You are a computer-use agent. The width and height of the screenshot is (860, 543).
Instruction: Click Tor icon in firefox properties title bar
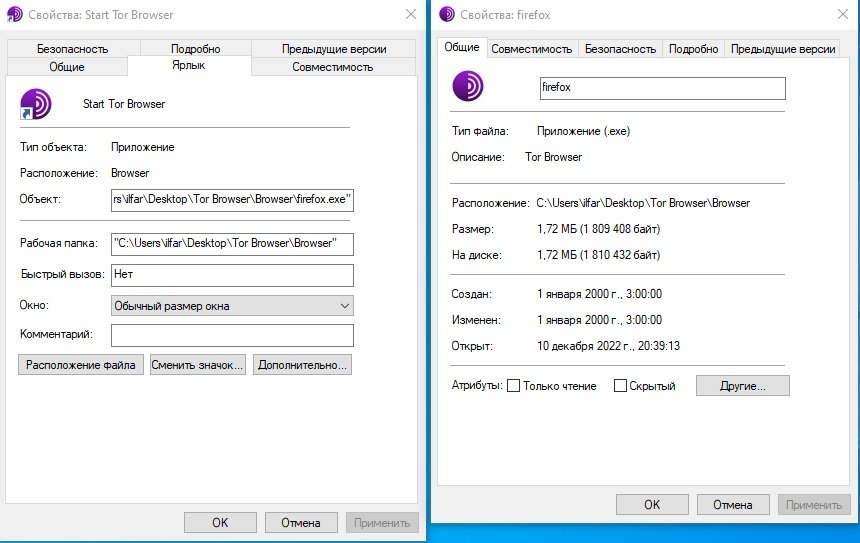[446, 14]
